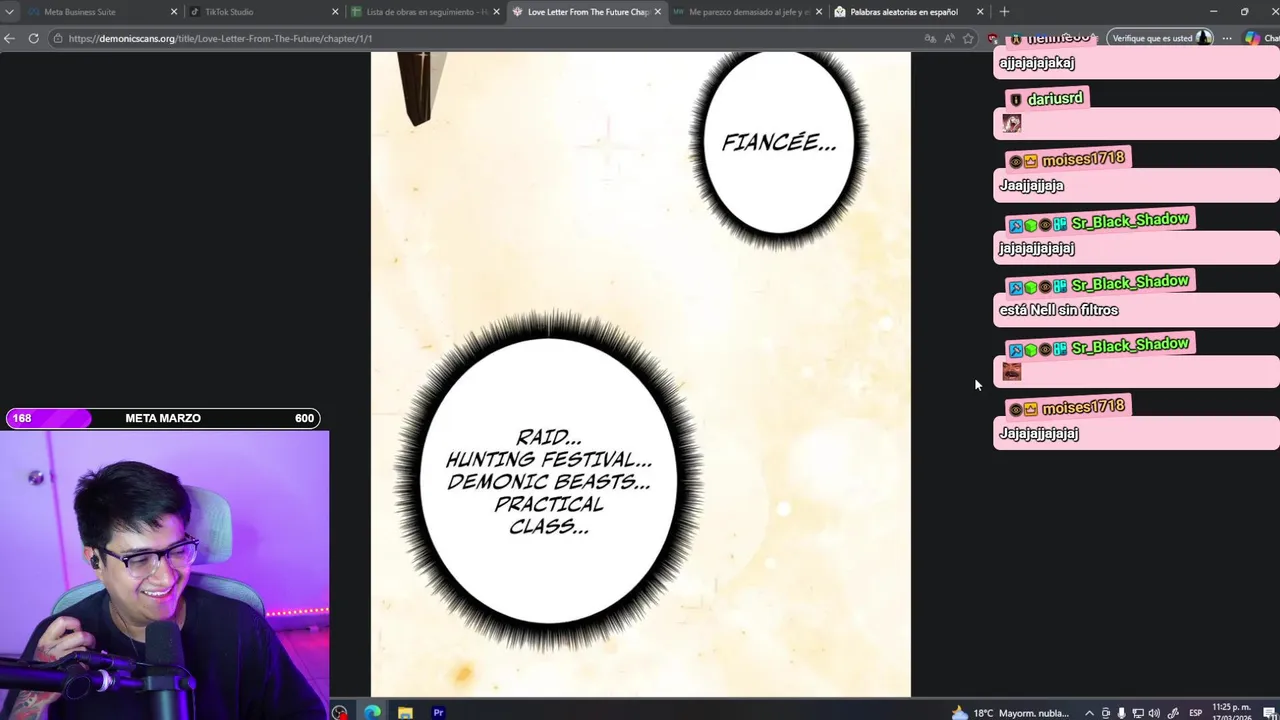
Task: Close the TikTok Studio tab
Action: [335, 12]
